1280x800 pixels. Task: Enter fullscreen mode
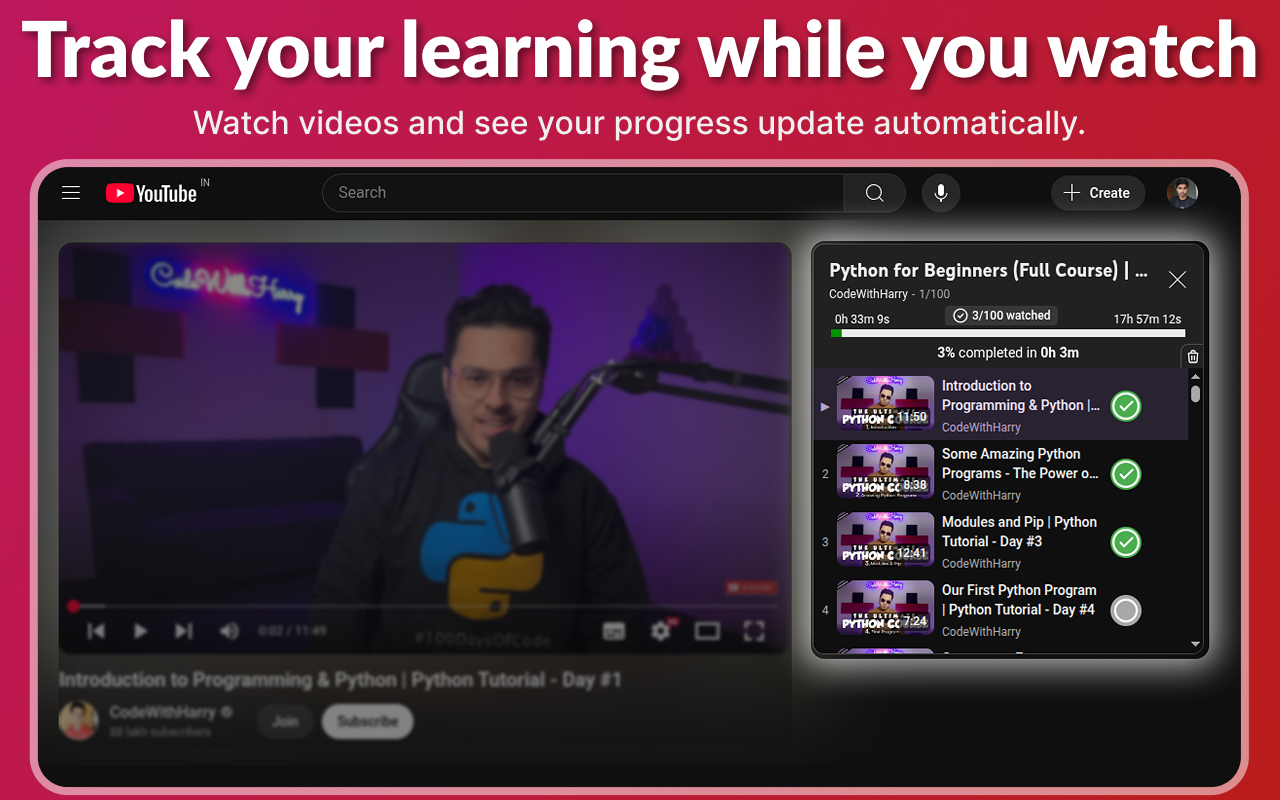pos(755,631)
